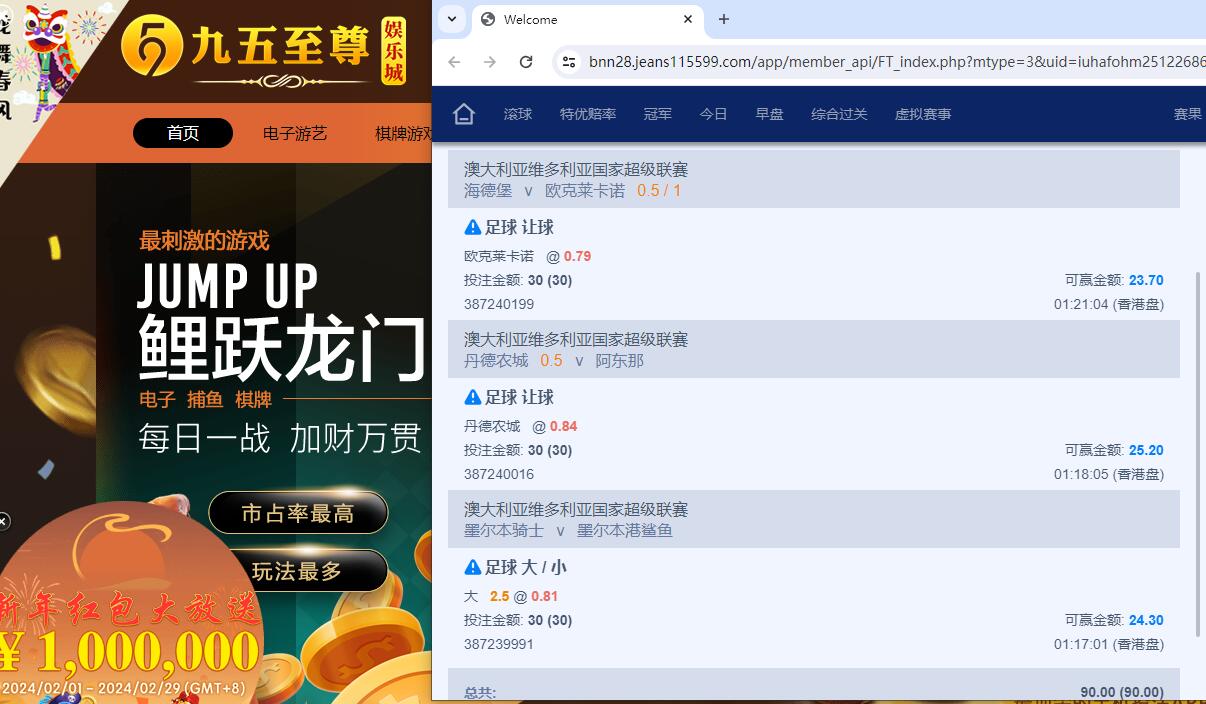Open a new browser tab

pyautogui.click(x=724, y=19)
